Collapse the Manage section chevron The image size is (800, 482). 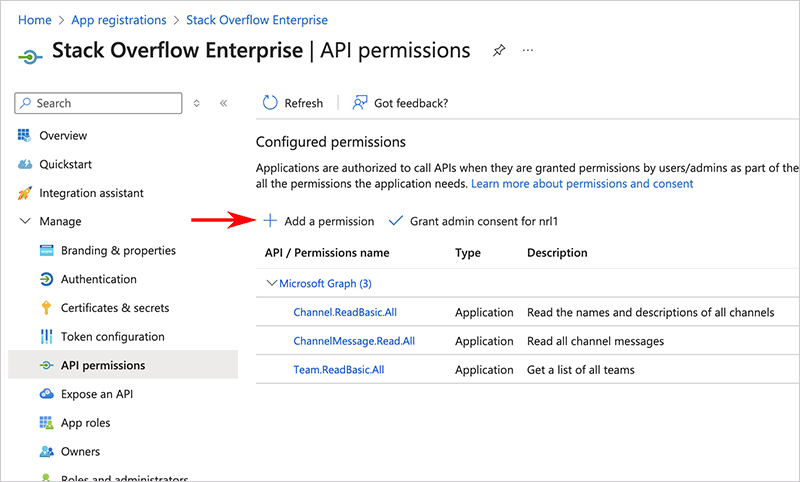(x=26, y=221)
